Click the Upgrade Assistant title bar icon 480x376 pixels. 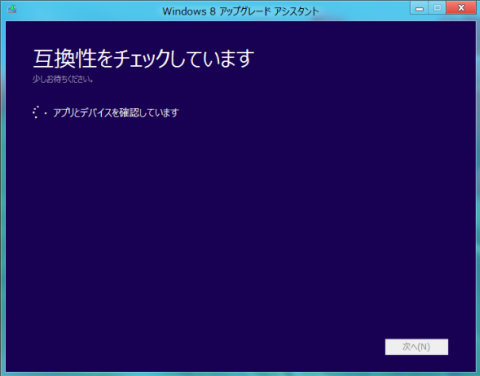(x=12, y=9)
